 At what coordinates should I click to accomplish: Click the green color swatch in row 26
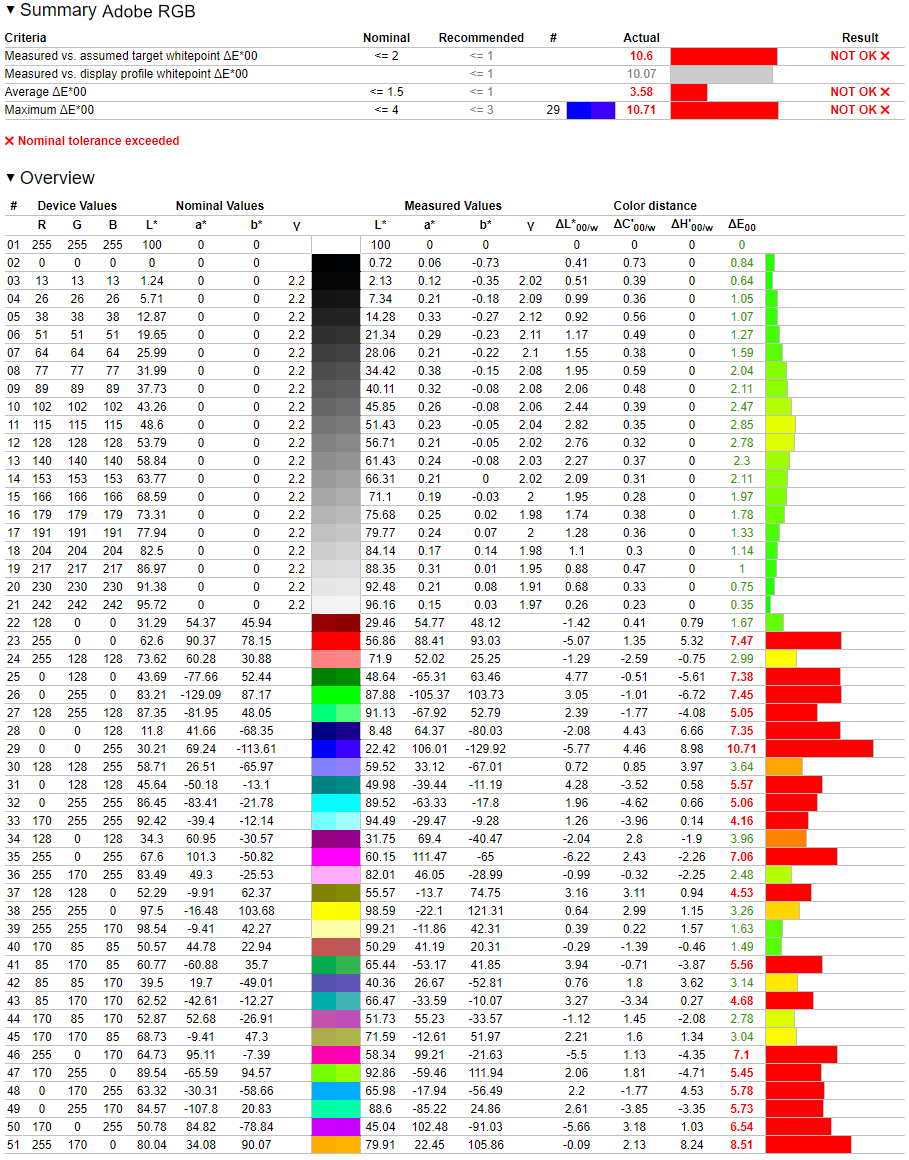[336, 695]
